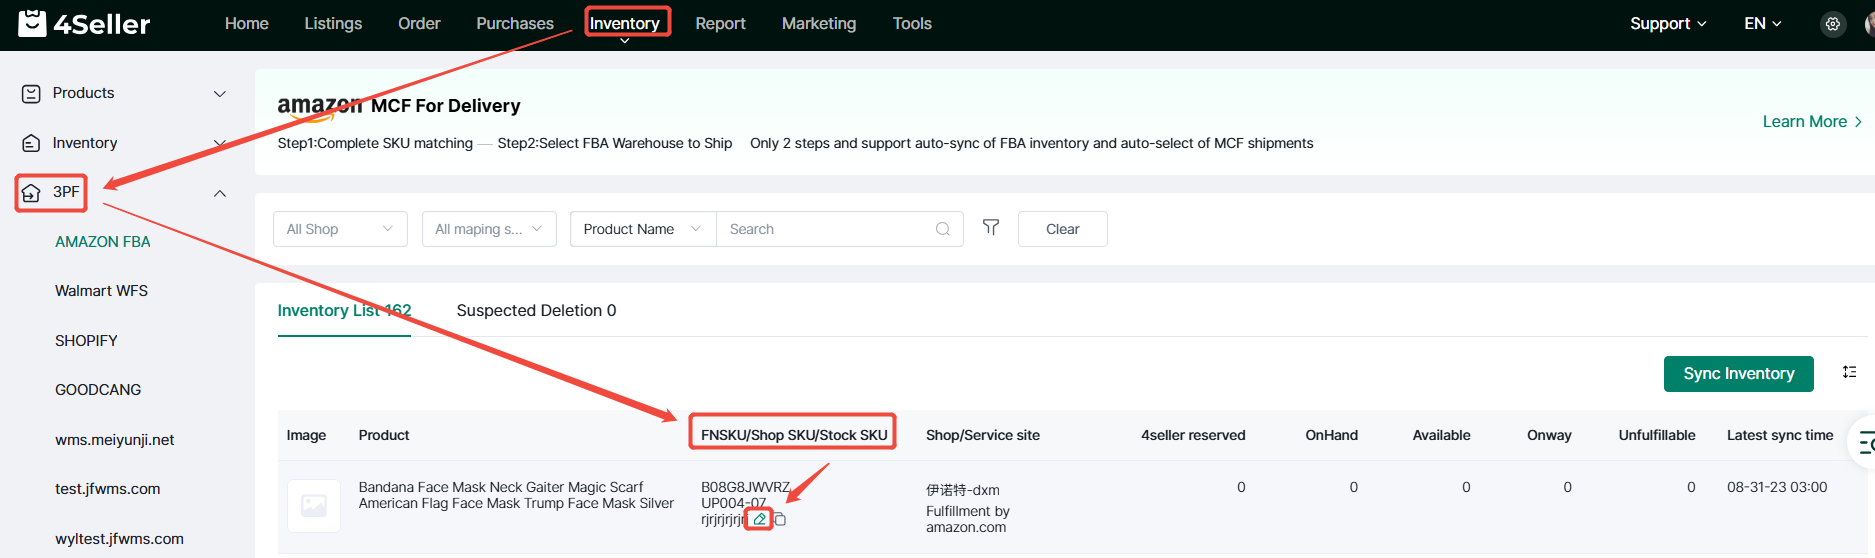Click the search magnifier icon
This screenshot has height=558, width=1875.
942,229
